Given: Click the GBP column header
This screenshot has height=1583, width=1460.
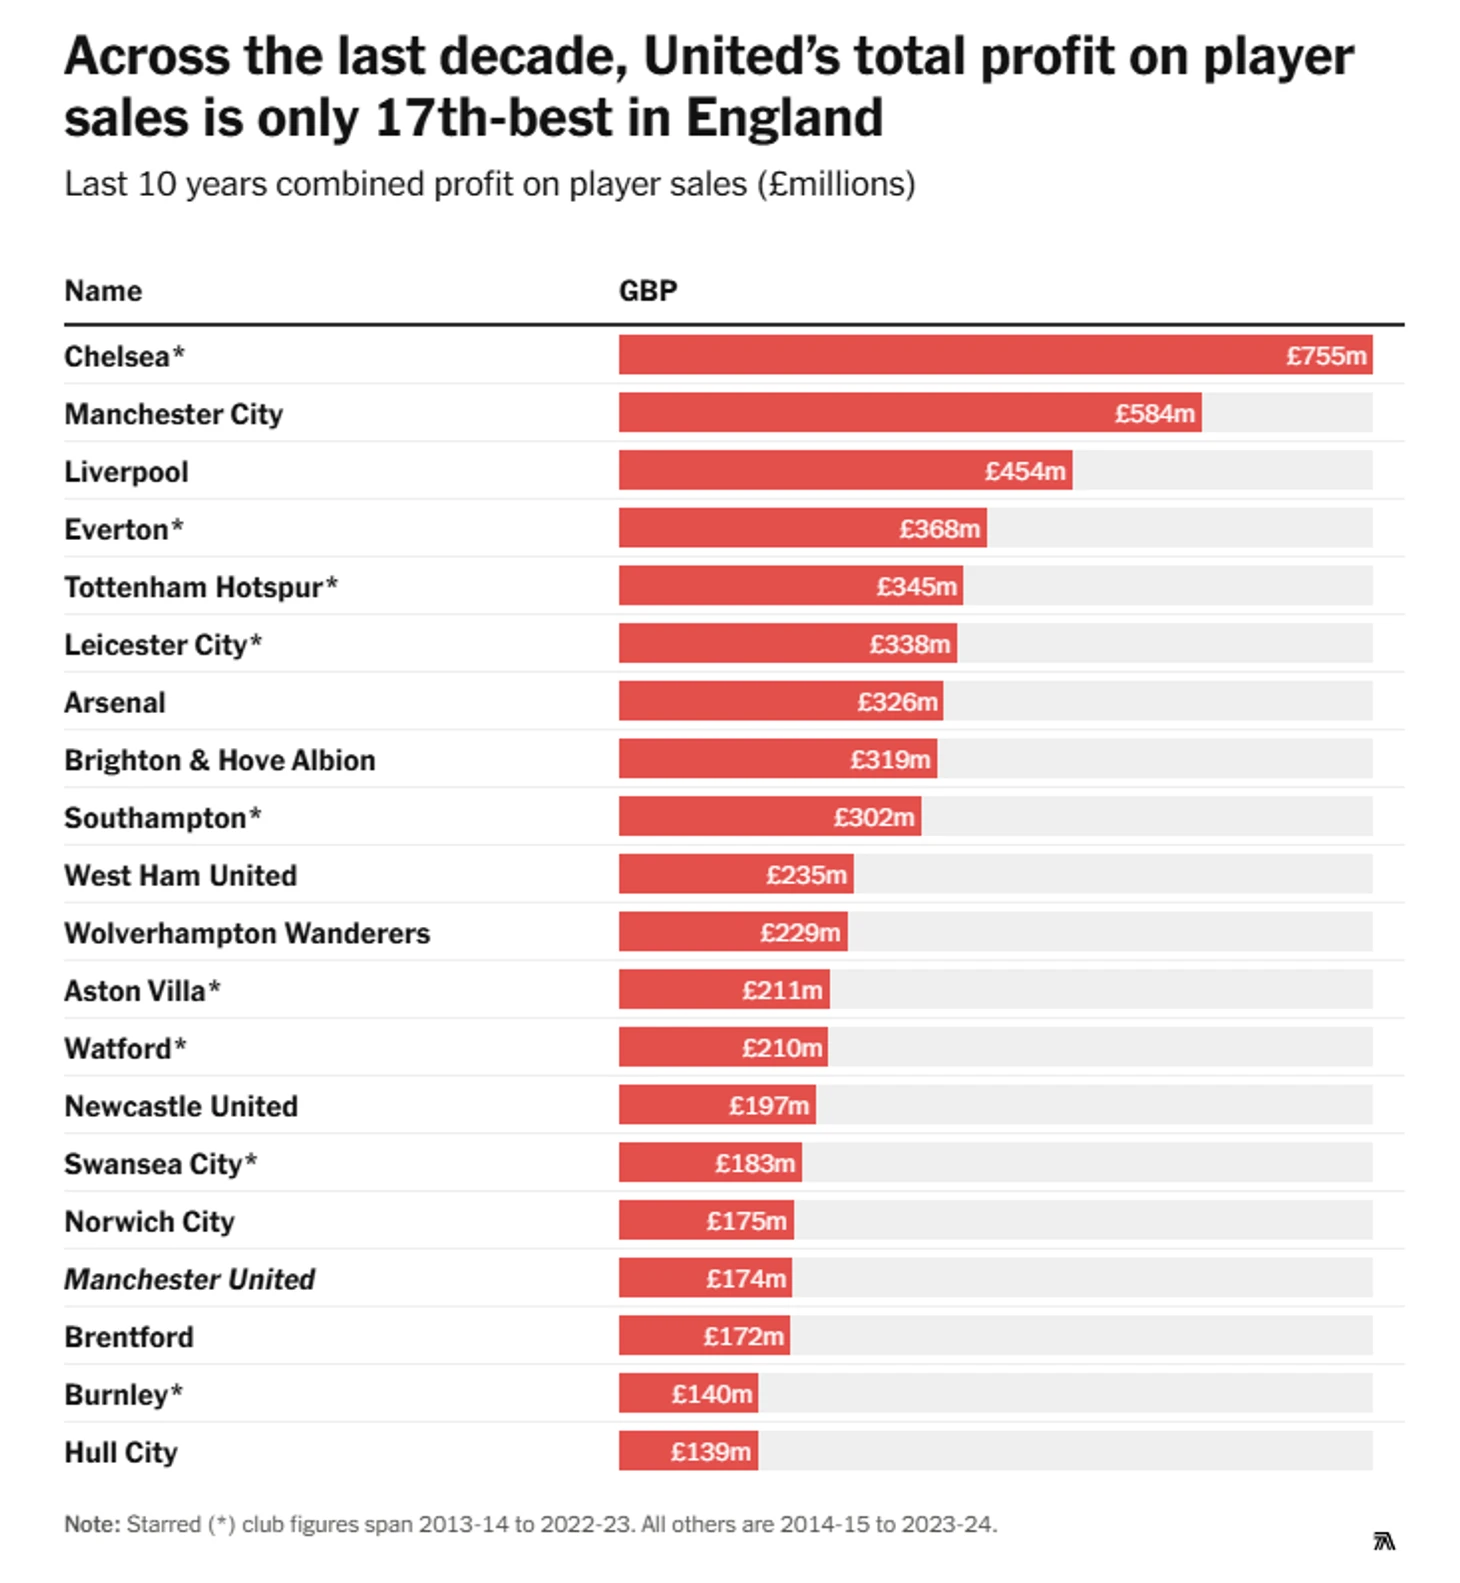Looking at the screenshot, I should click(x=648, y=291).
